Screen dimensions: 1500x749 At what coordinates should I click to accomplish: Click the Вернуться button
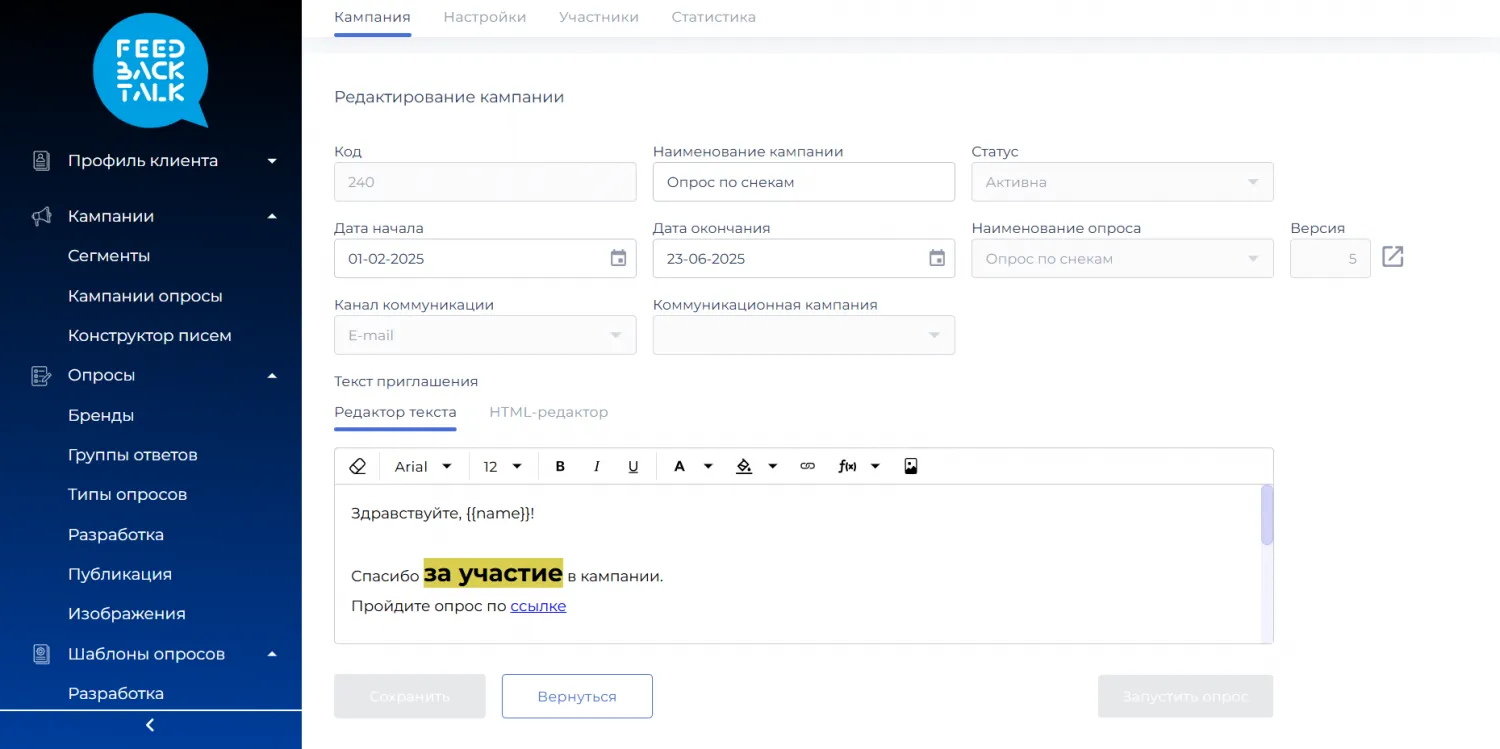(577, 696)
